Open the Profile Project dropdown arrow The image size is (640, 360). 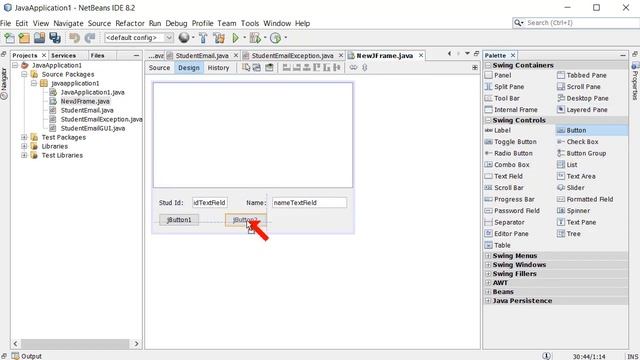(x=285, y=38)
